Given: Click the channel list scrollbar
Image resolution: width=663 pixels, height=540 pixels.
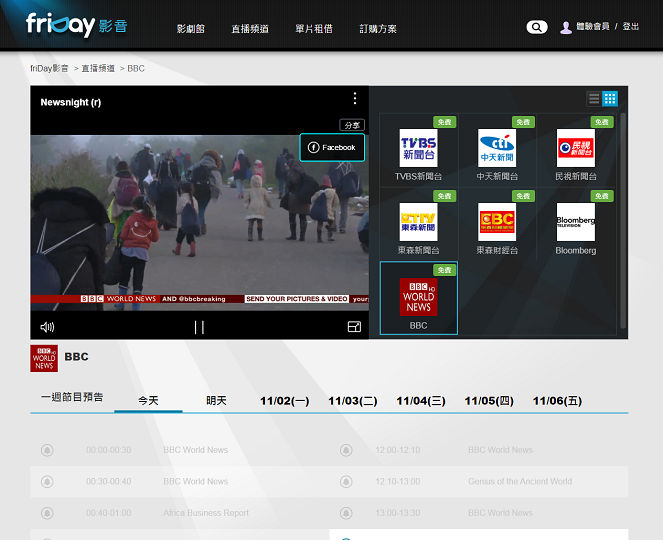Looking at the screenshot, I should click(x=623, y=221).
